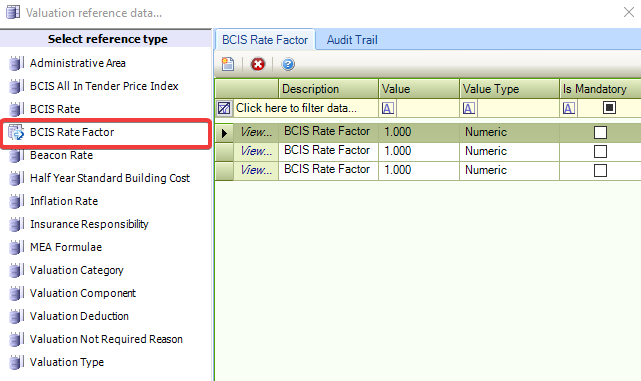
Task: Click the red delete icon in toolbar
Action: (258, 64)
